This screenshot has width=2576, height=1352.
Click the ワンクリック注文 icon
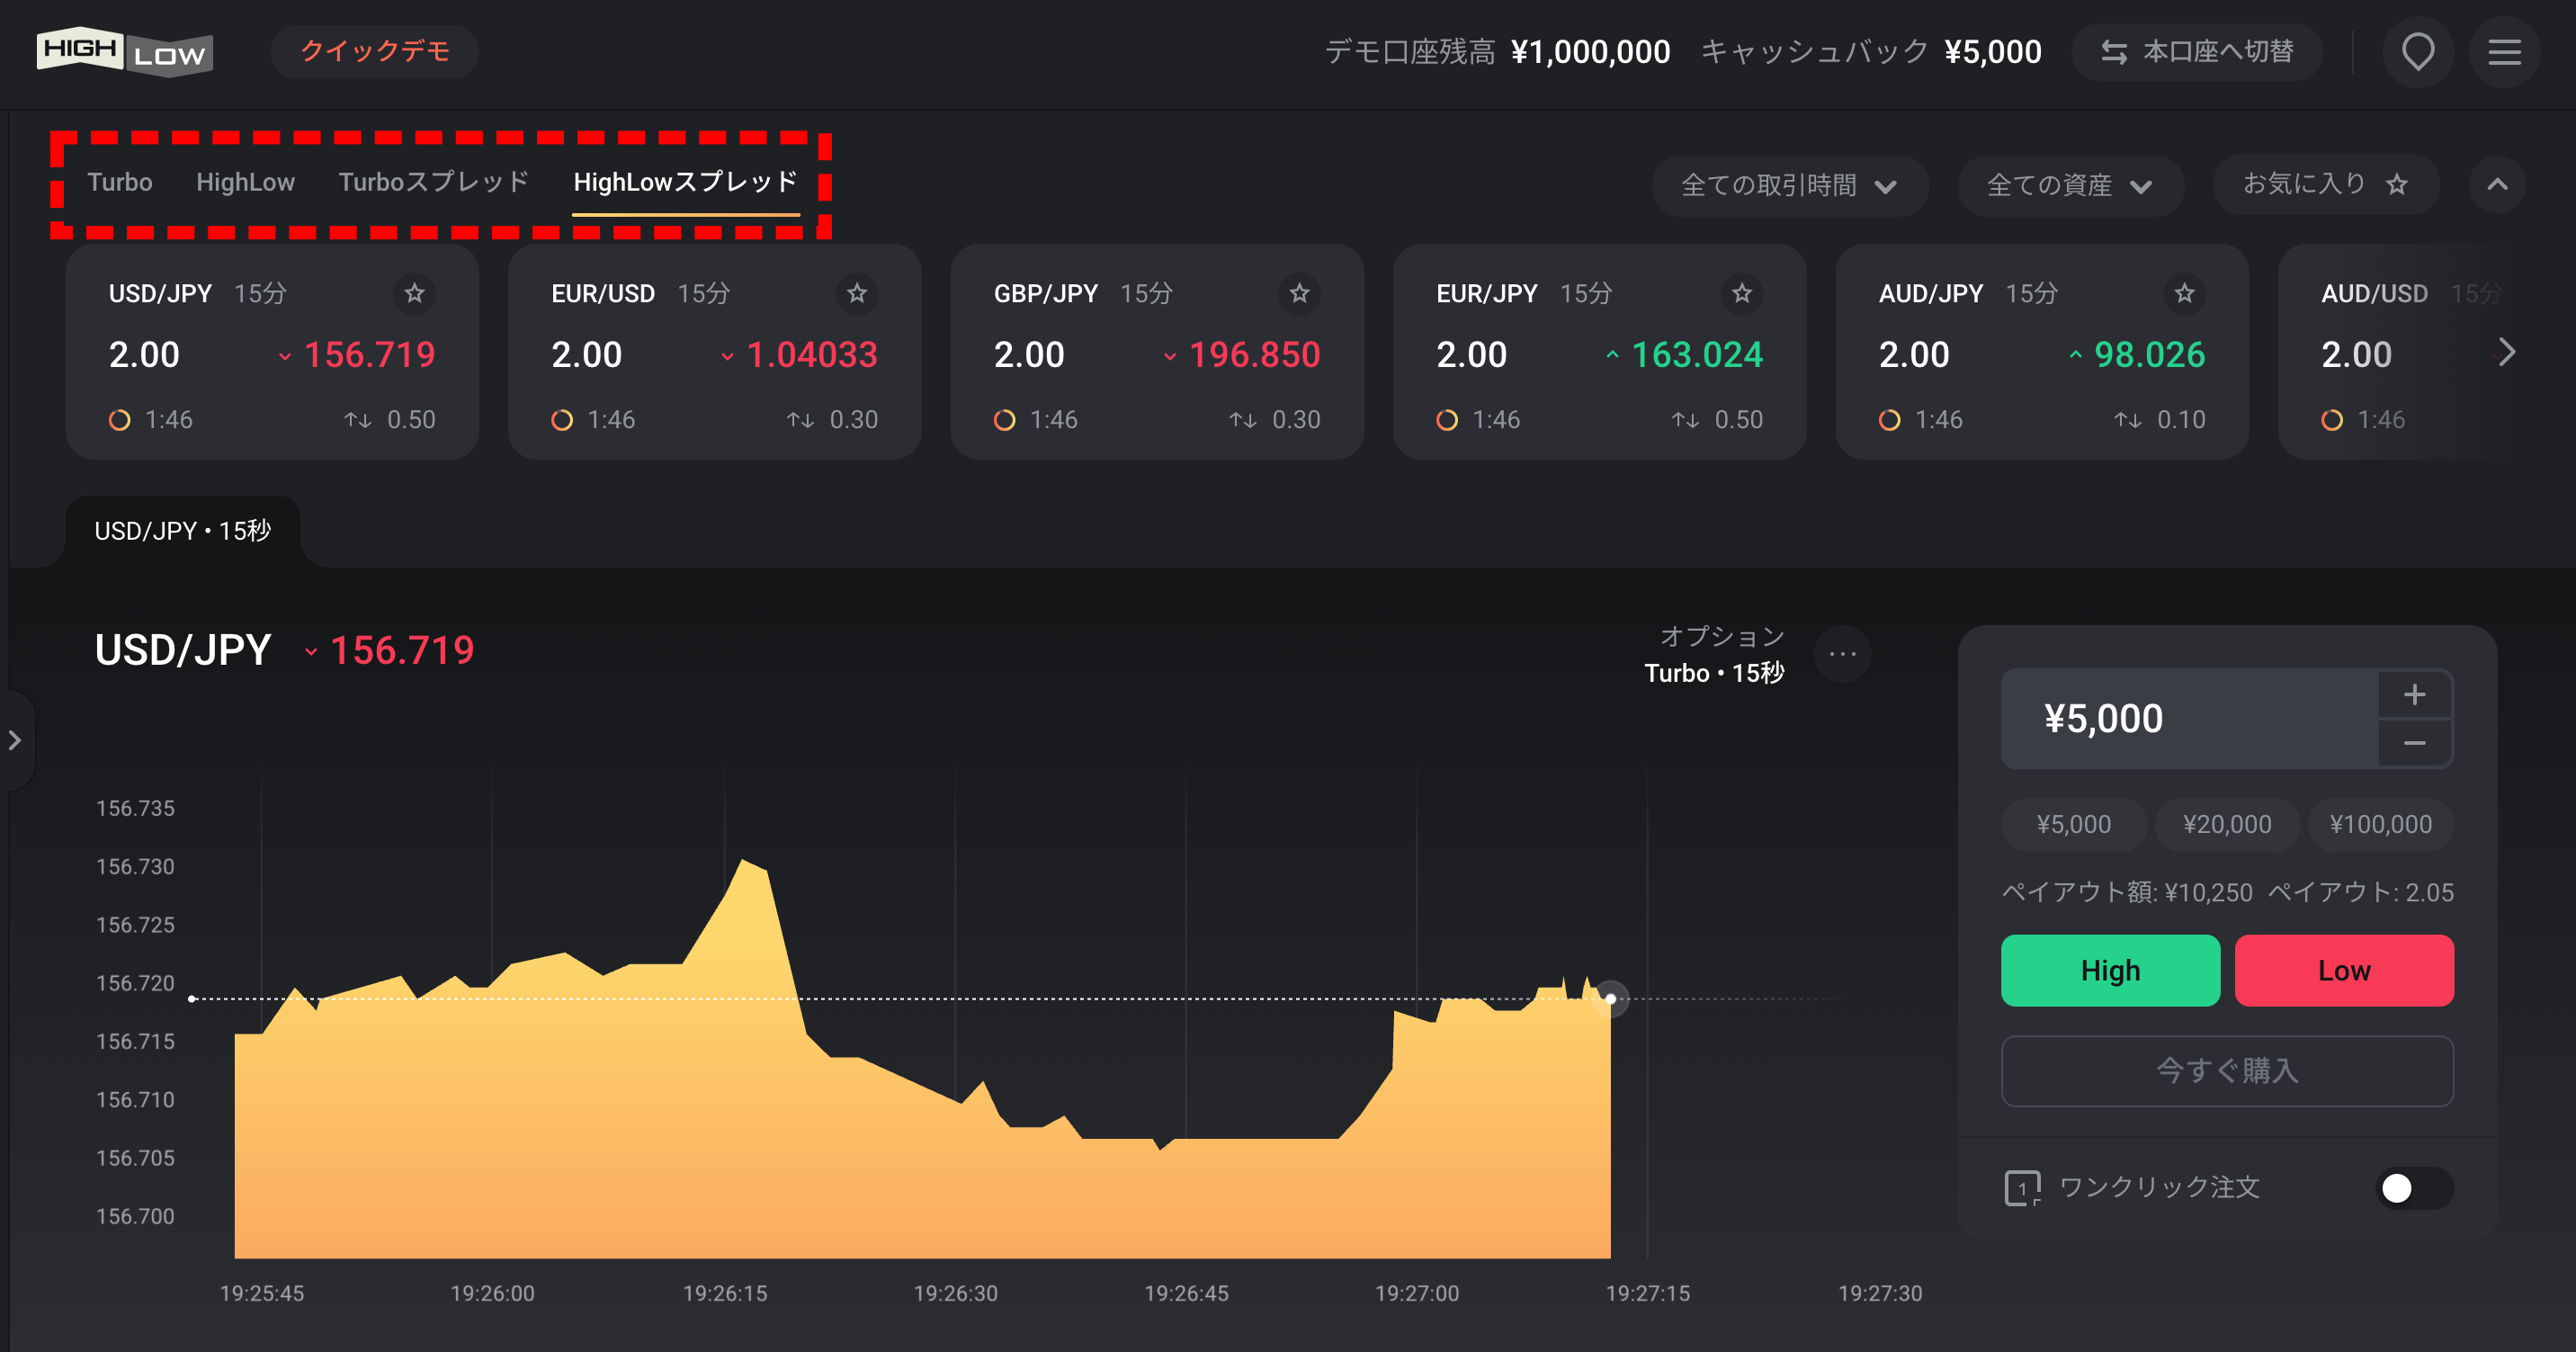point(2022,1188)
